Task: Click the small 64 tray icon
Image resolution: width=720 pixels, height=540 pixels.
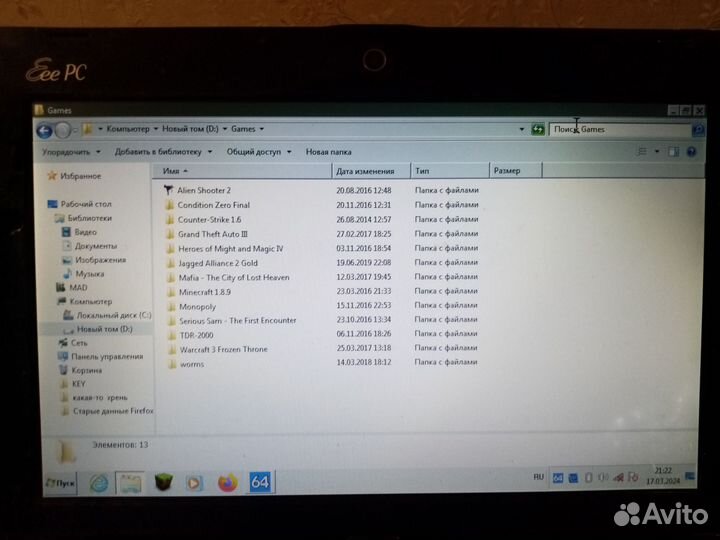Action: pos(557,478)
